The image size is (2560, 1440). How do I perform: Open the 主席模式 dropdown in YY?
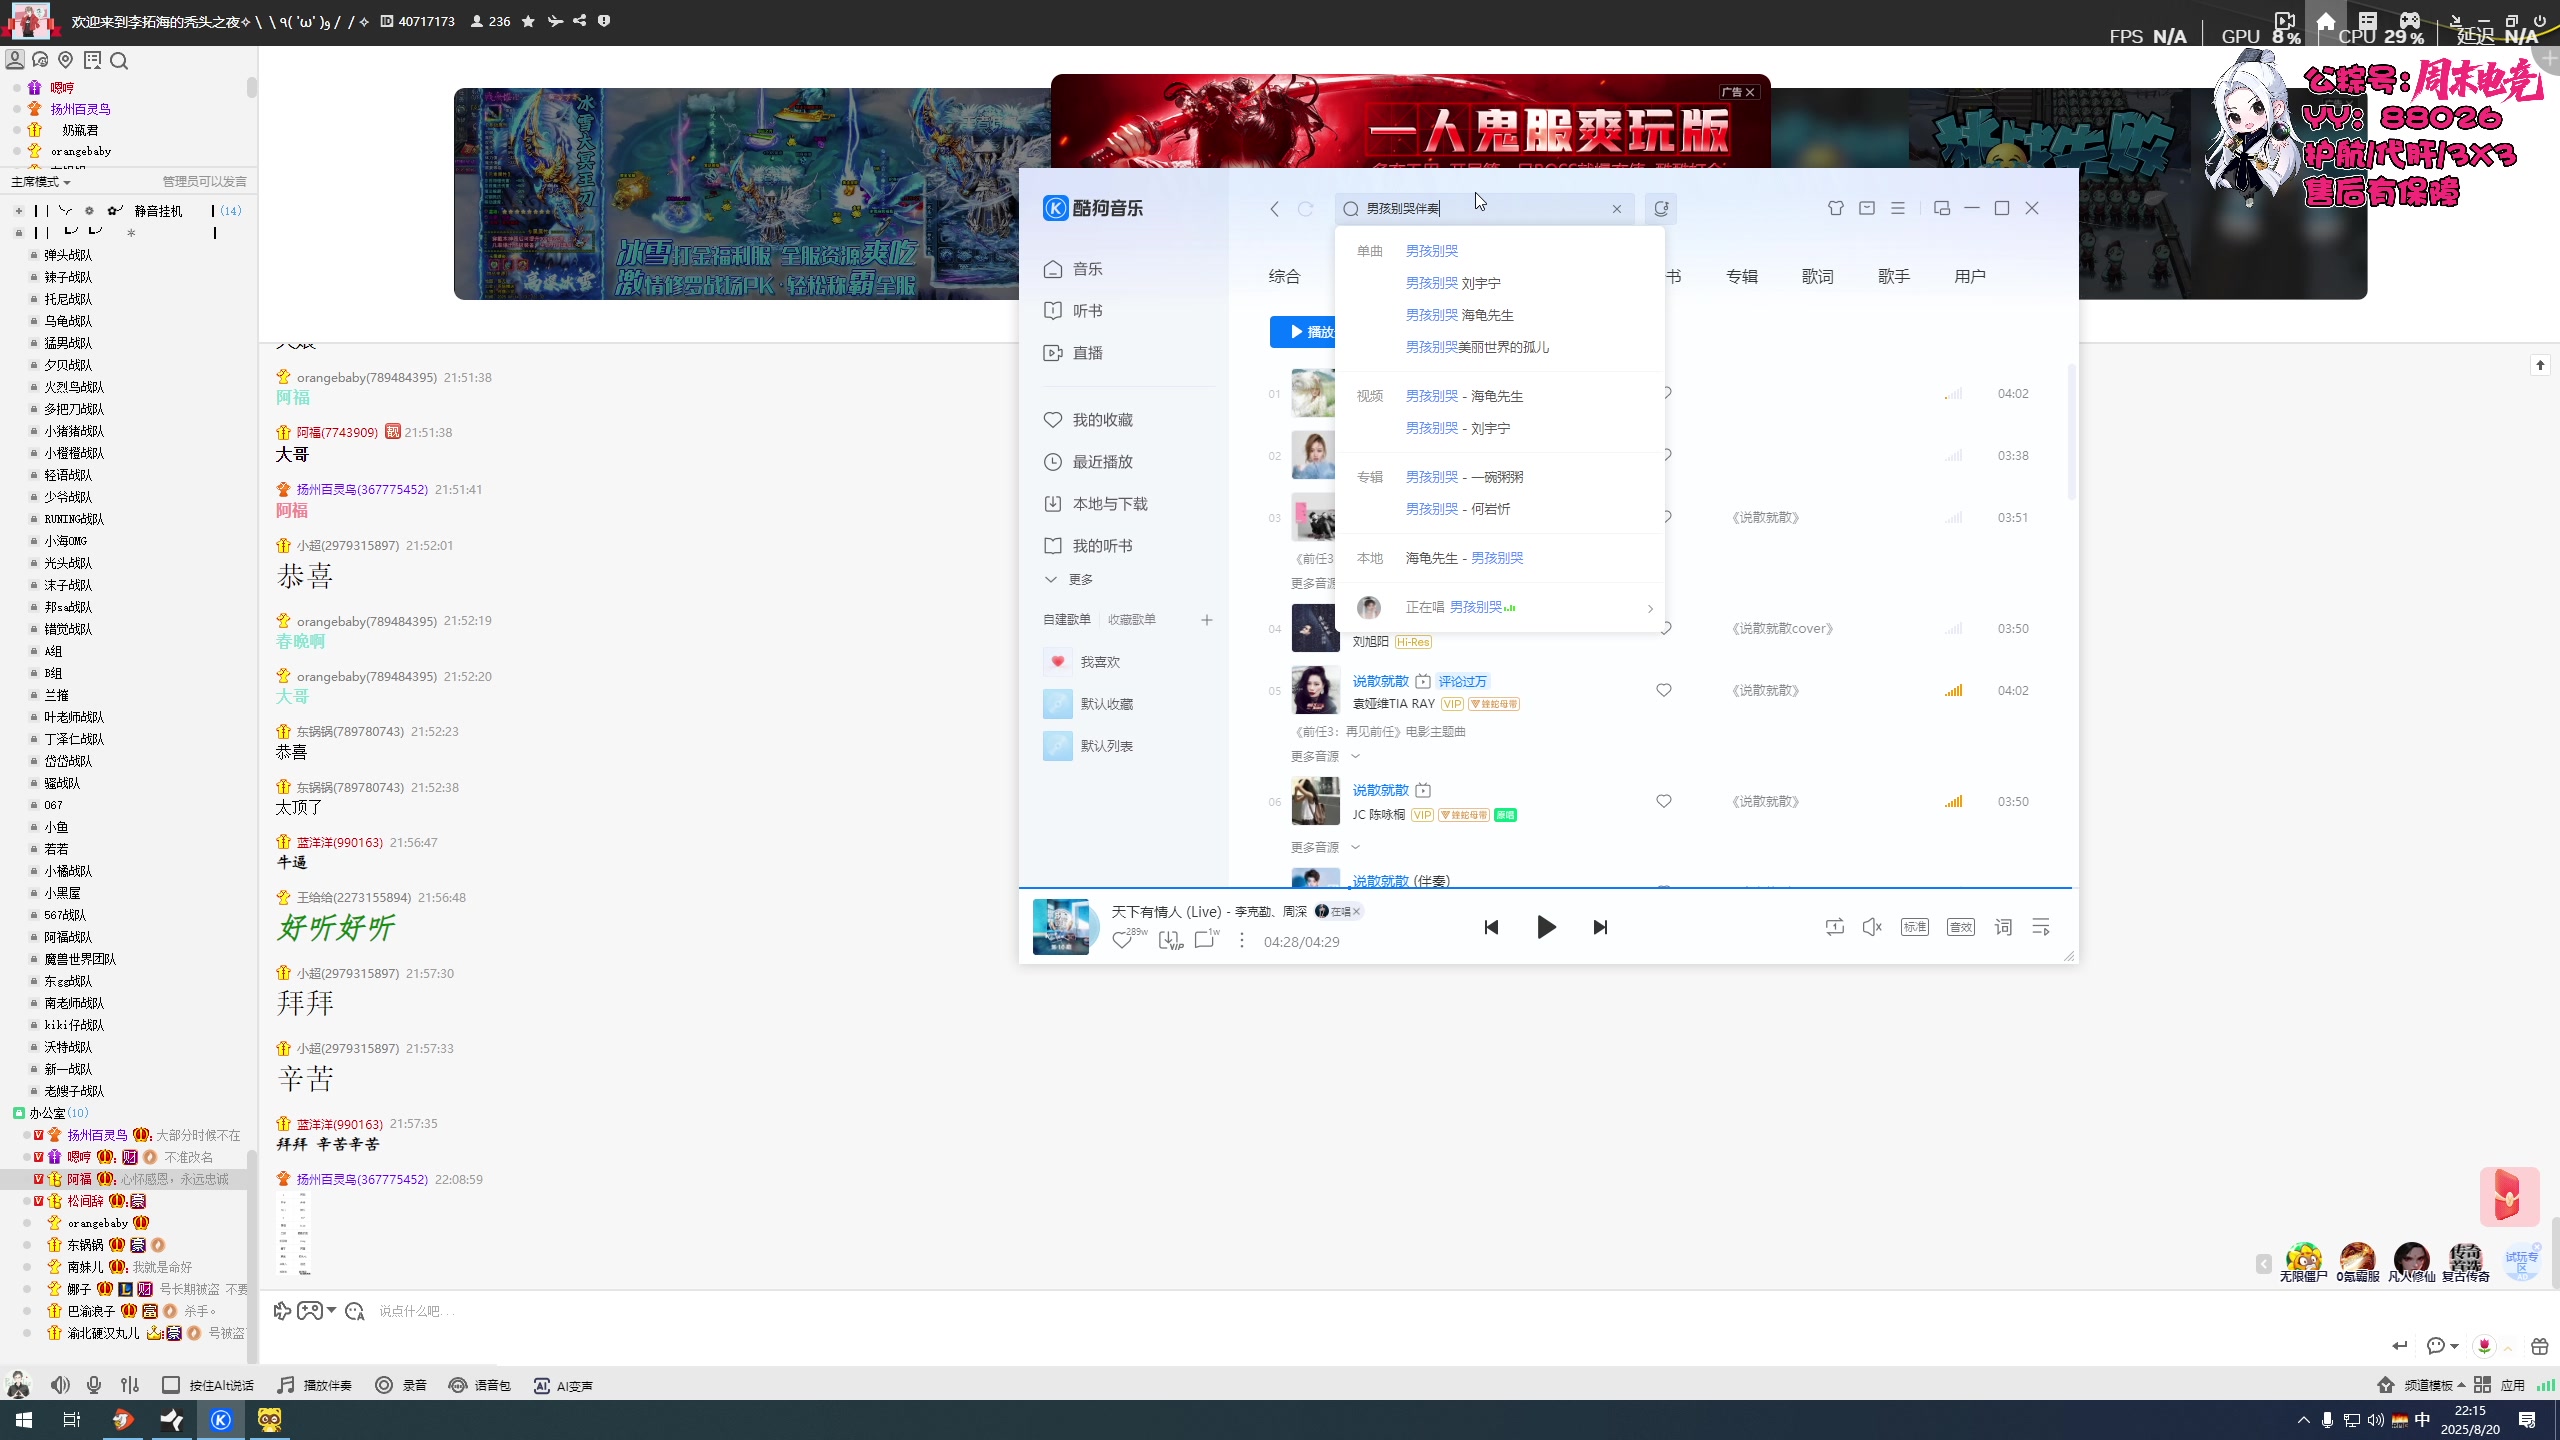click(x=41, y=182)
